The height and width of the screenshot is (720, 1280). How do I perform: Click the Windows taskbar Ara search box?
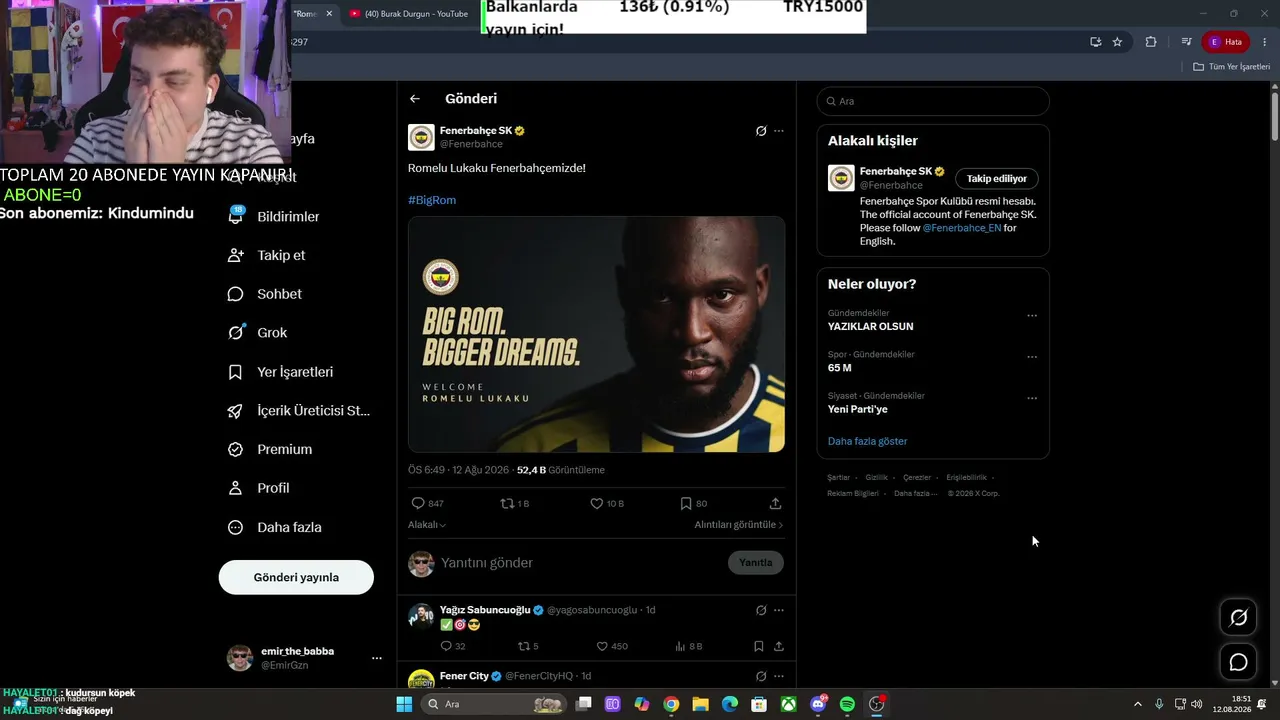[x=492, y=704]
